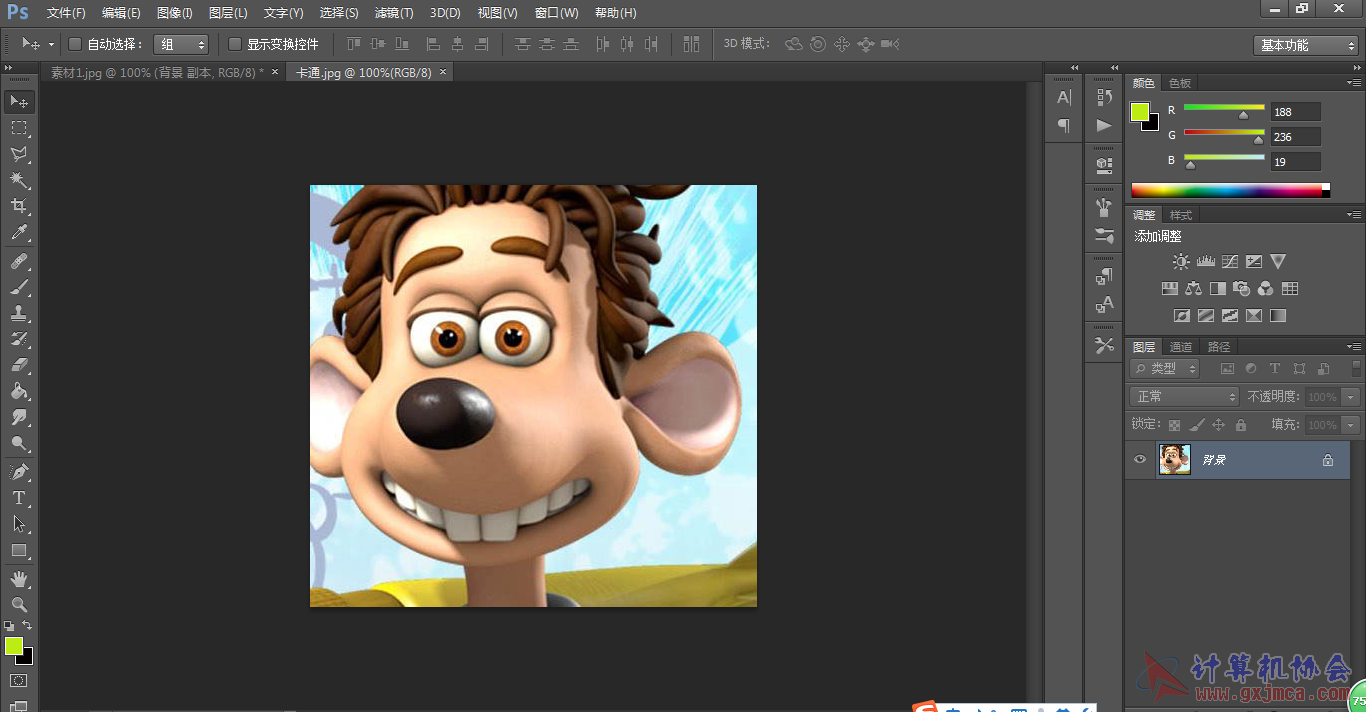This screenshot has width=1366, height=712.
Task: Switch to the 样式 tab
Action: [x=1181, y=215]
